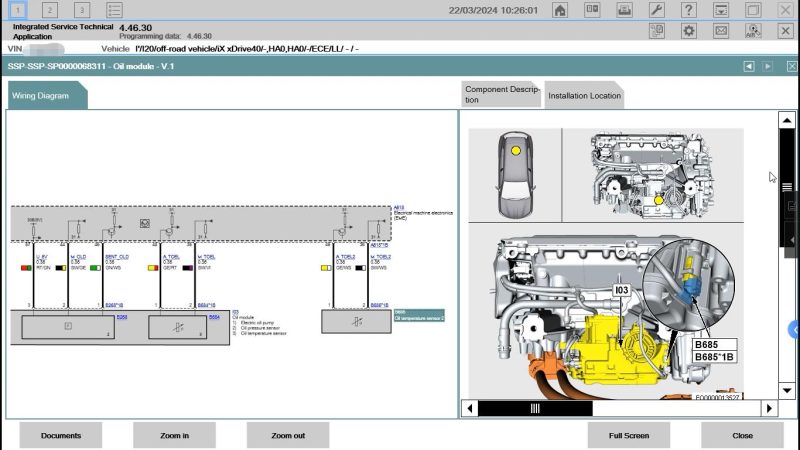The image size is (800, 450).
Task: Click the AIR search magnifier icon
Action: pyautogui.click(x=753, y=31)
